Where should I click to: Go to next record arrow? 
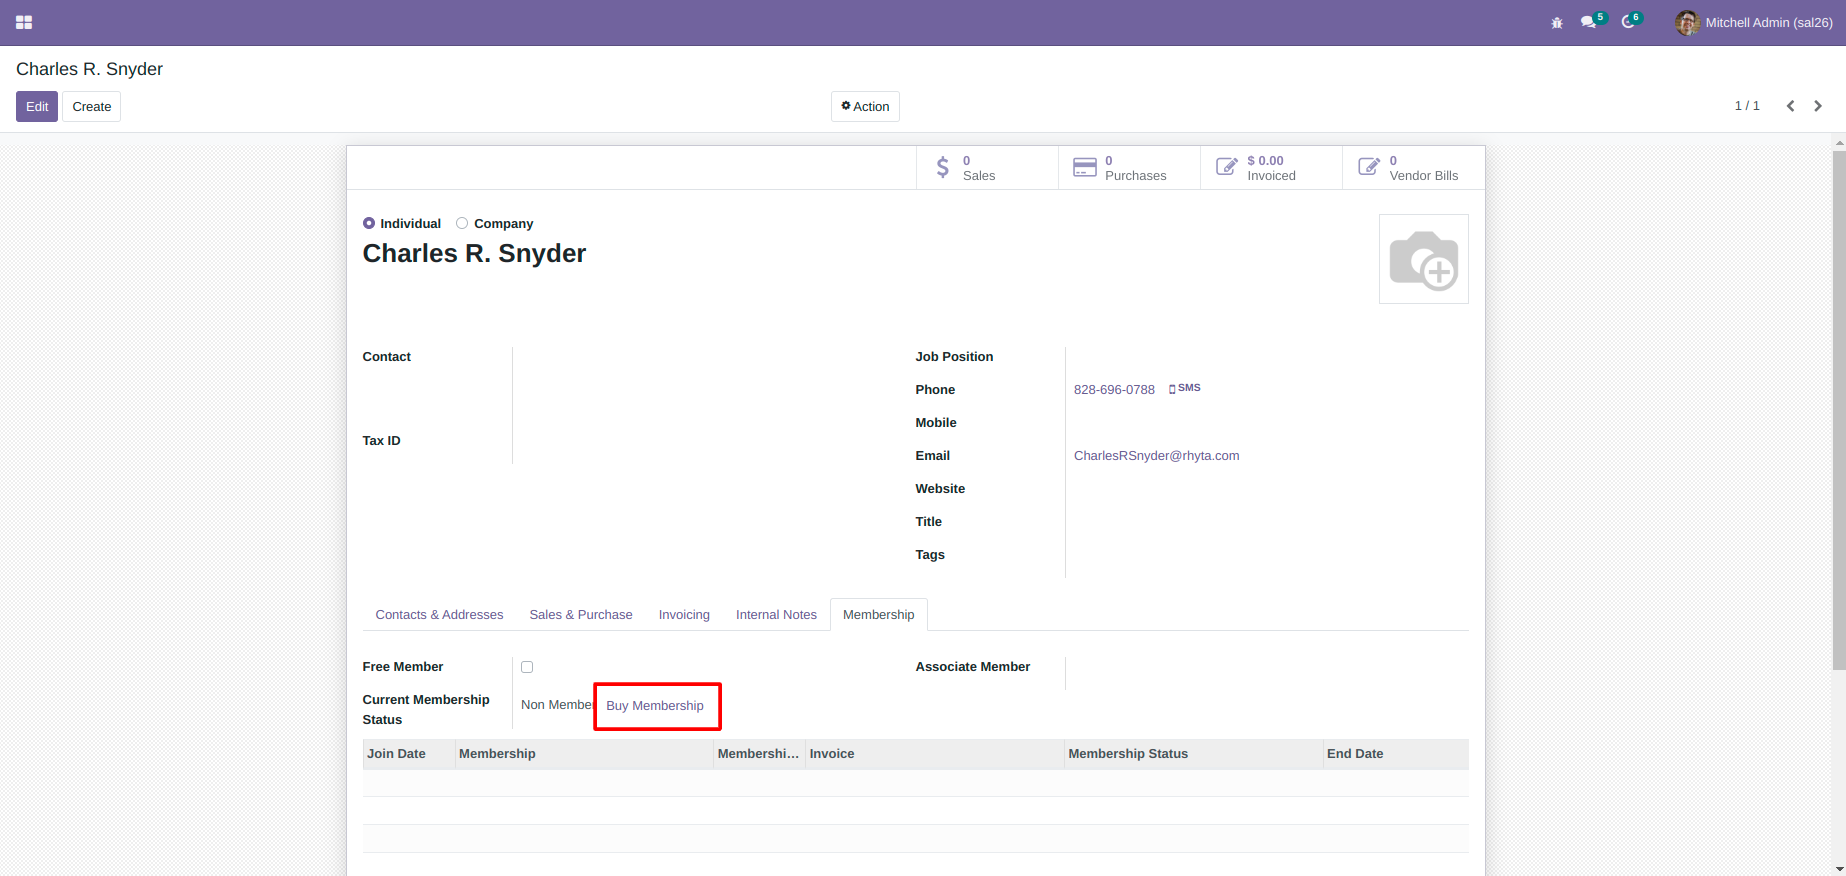click(1818, 106)
